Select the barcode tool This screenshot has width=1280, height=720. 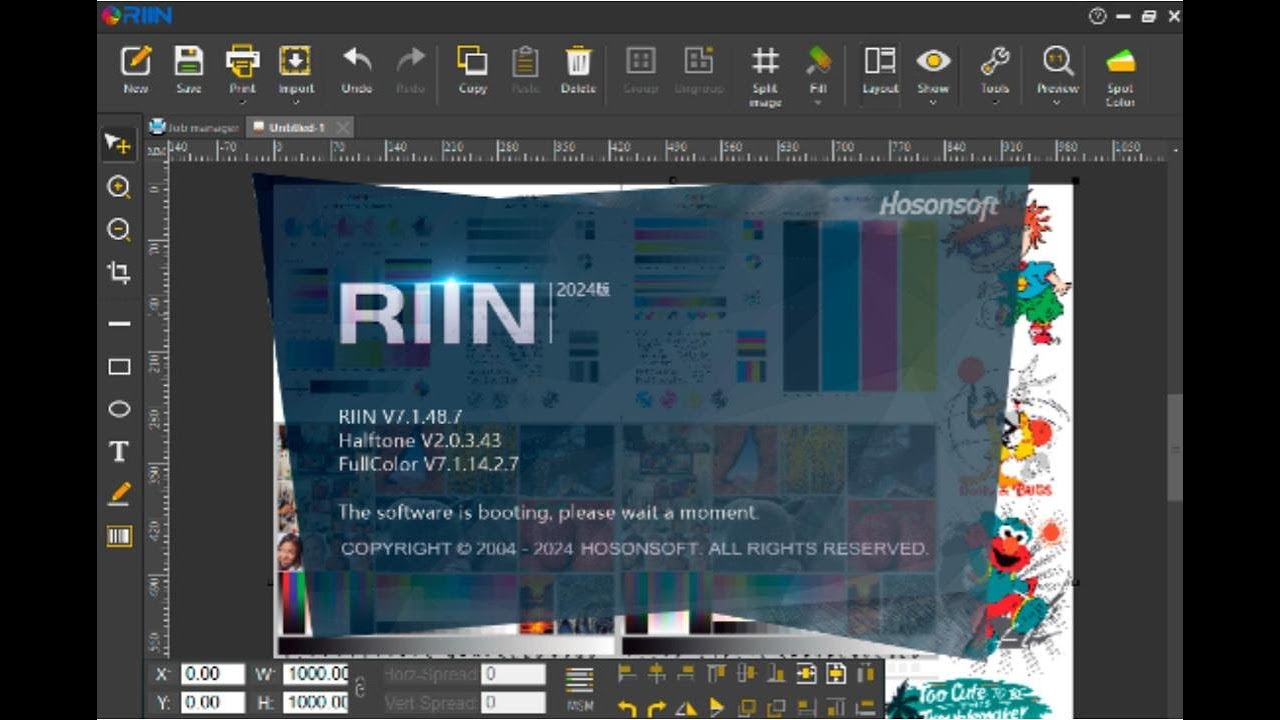click(x=119, y=537)
